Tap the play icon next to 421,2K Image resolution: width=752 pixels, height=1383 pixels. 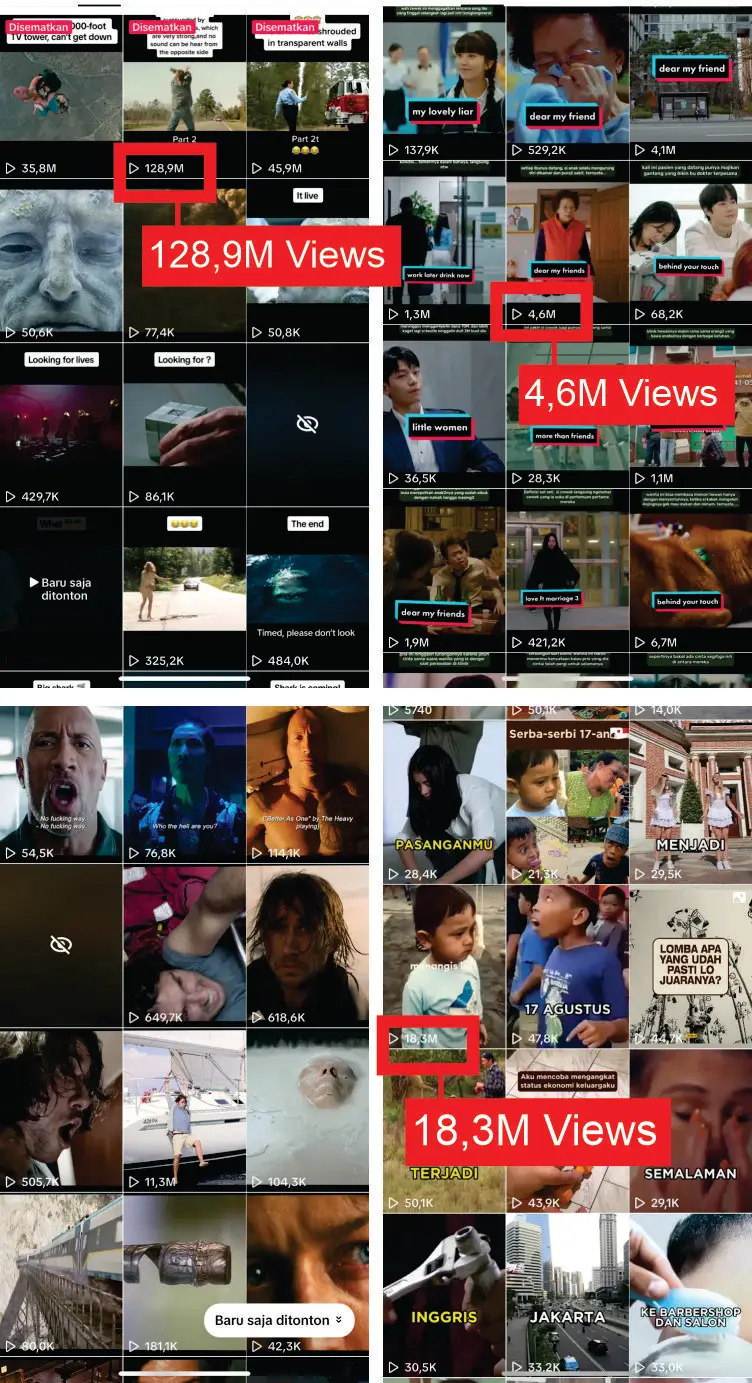(517, 642)
